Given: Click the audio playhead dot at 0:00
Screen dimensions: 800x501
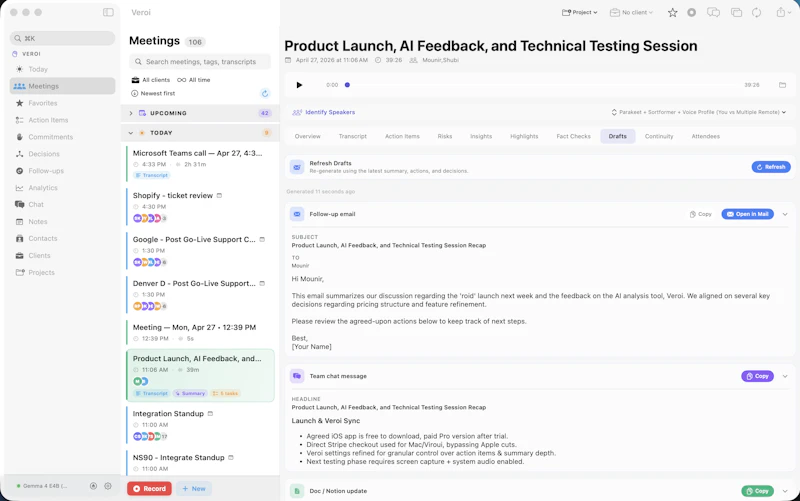Looking at the screenshot, I should 347,85.
